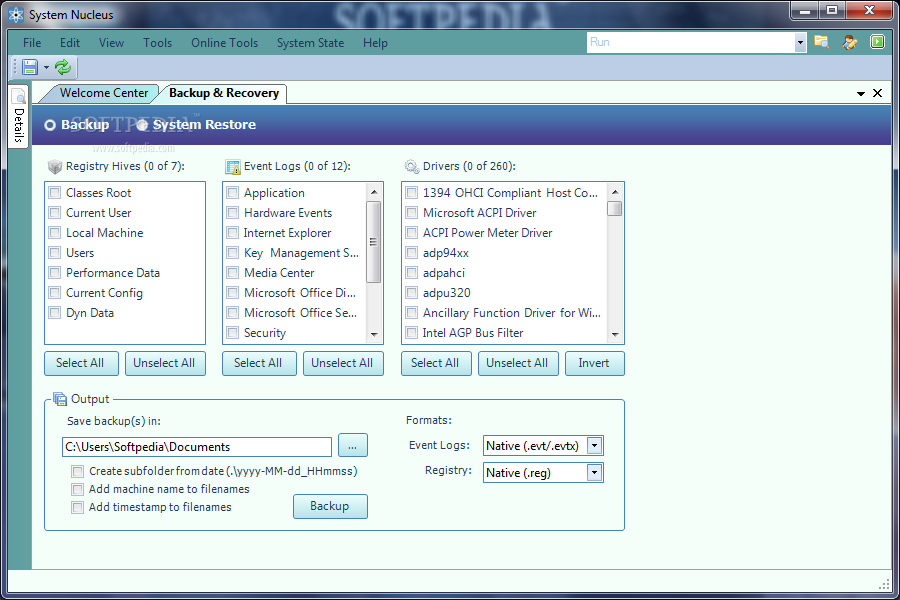This screenshot has height=600, width=900.
Task: Click the Drivers list scrollbar thumb
Action: pos(615,208)
